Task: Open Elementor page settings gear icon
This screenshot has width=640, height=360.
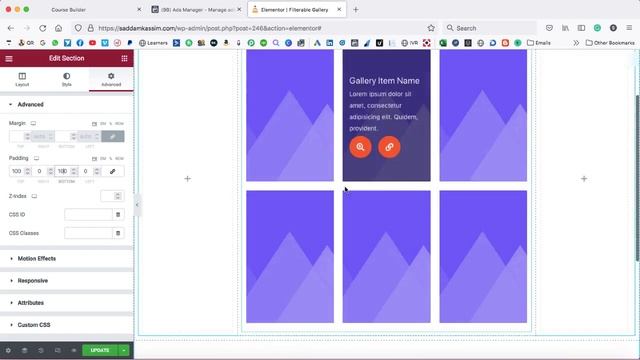Action: [x=8, y=350]
